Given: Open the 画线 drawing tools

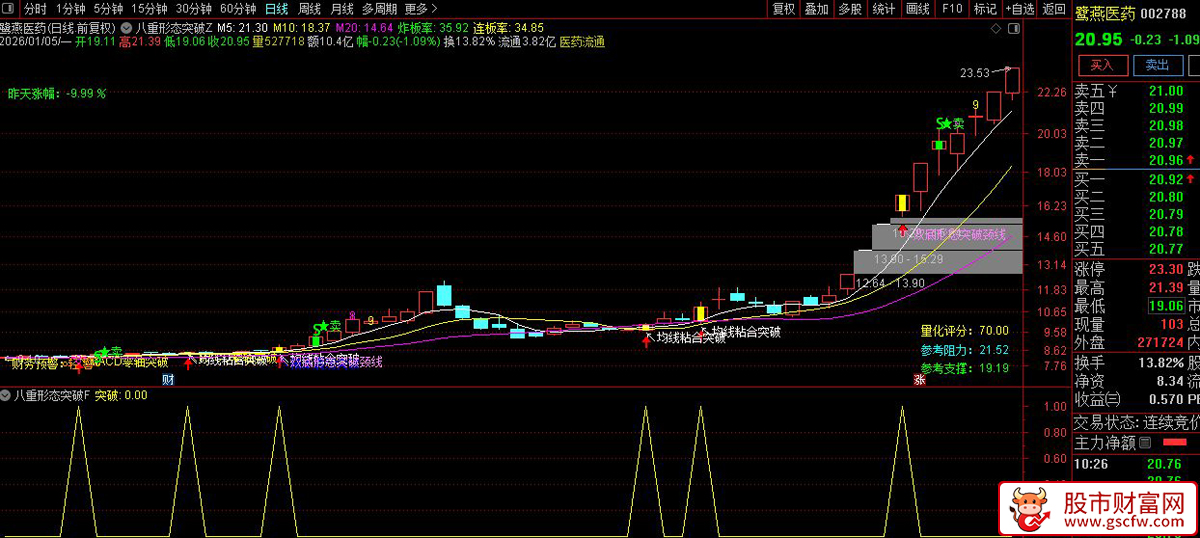Looking at the screenshot, I should [917, 9].
